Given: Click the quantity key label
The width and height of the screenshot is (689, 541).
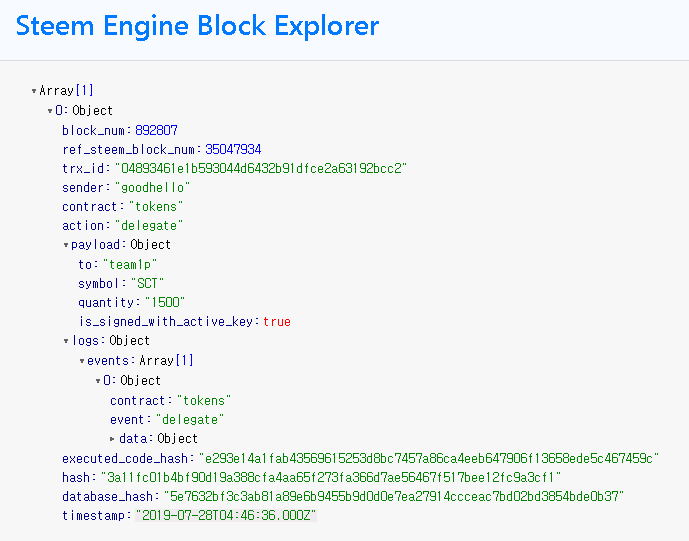Looking at the screenshot, I should 106,302.
